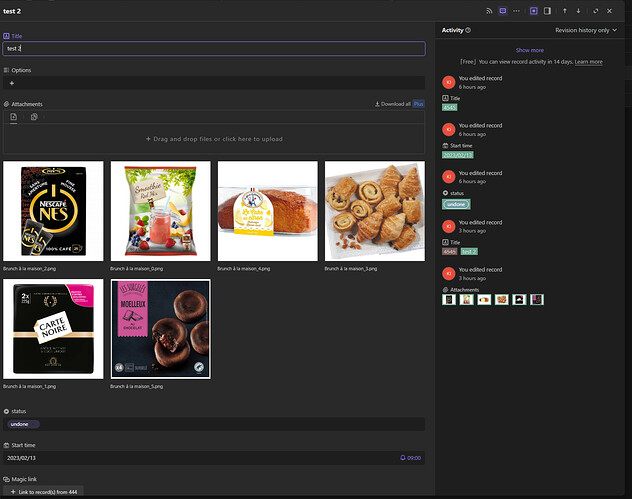Click undone tag in activity history
632x499 pixels.
click(x=456, y=204)
